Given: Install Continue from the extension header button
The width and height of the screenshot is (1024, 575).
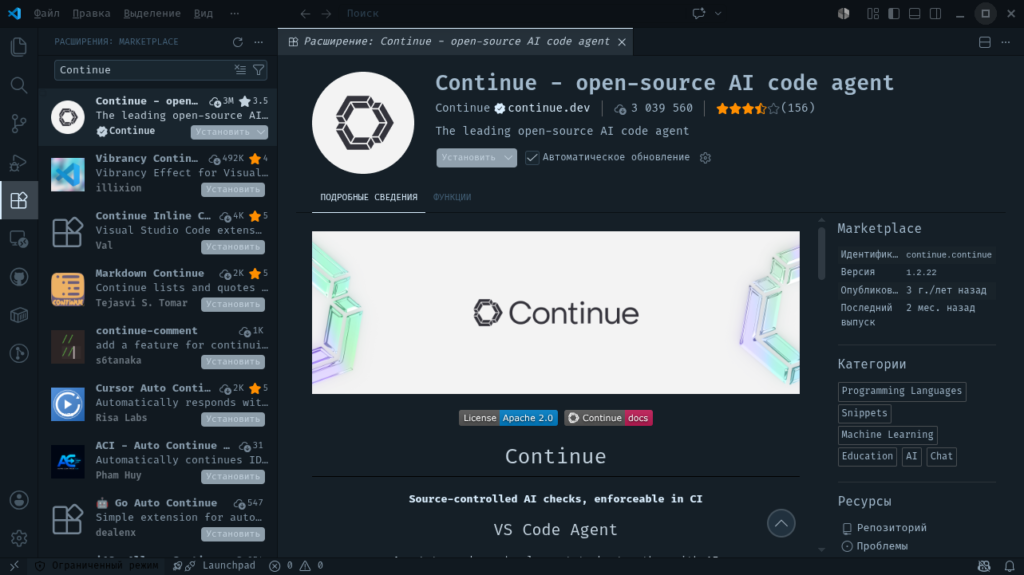Looking at the screenshot, I should (469, 157).
